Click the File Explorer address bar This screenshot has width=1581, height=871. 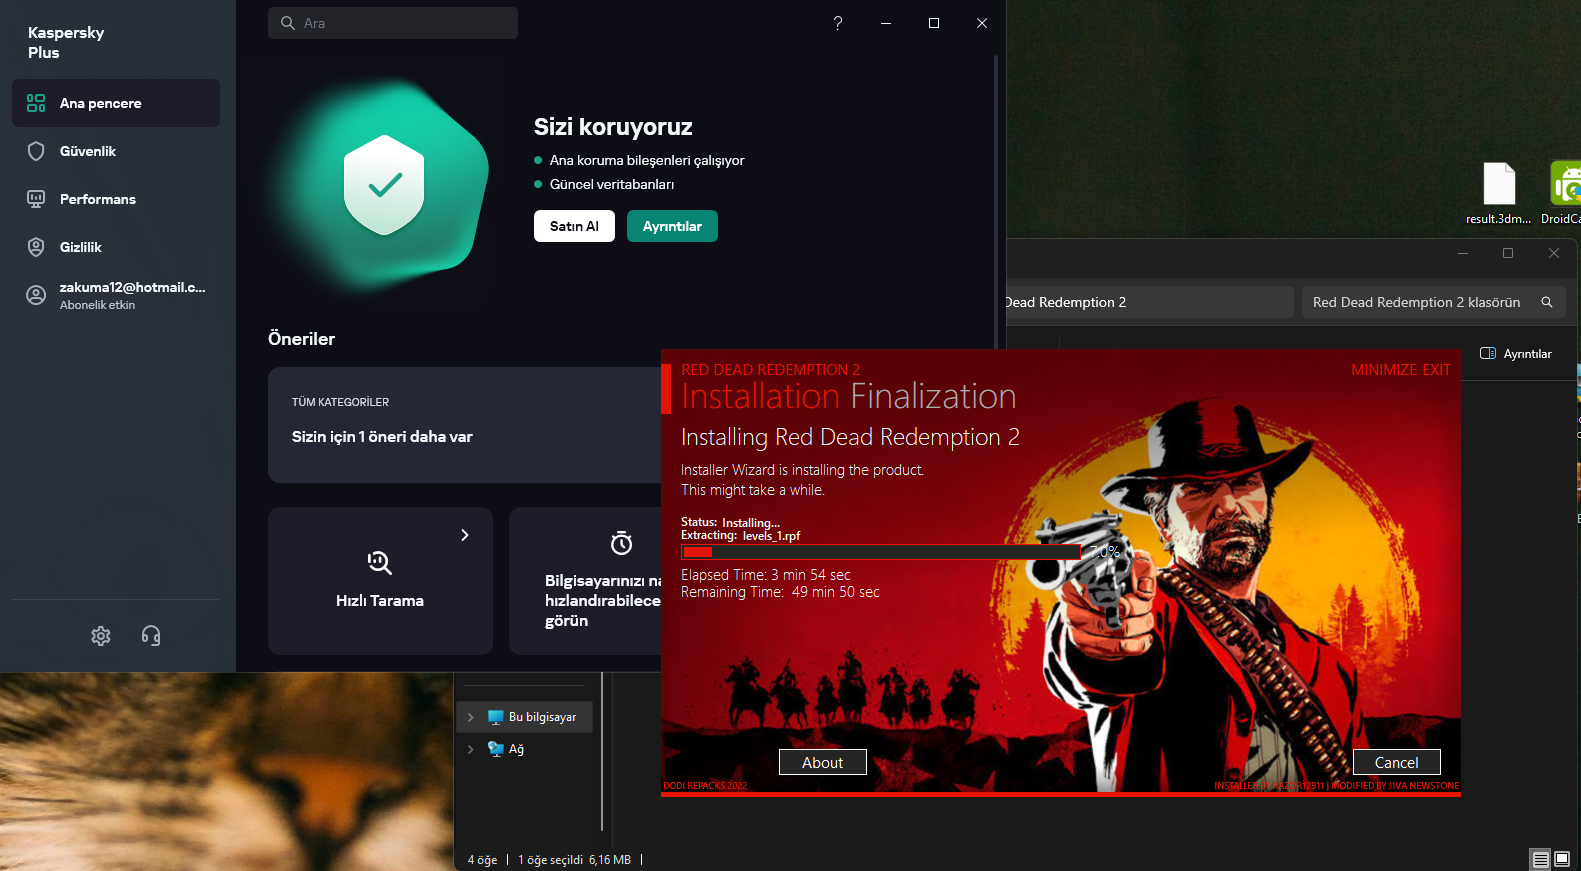click(1150, 302)
